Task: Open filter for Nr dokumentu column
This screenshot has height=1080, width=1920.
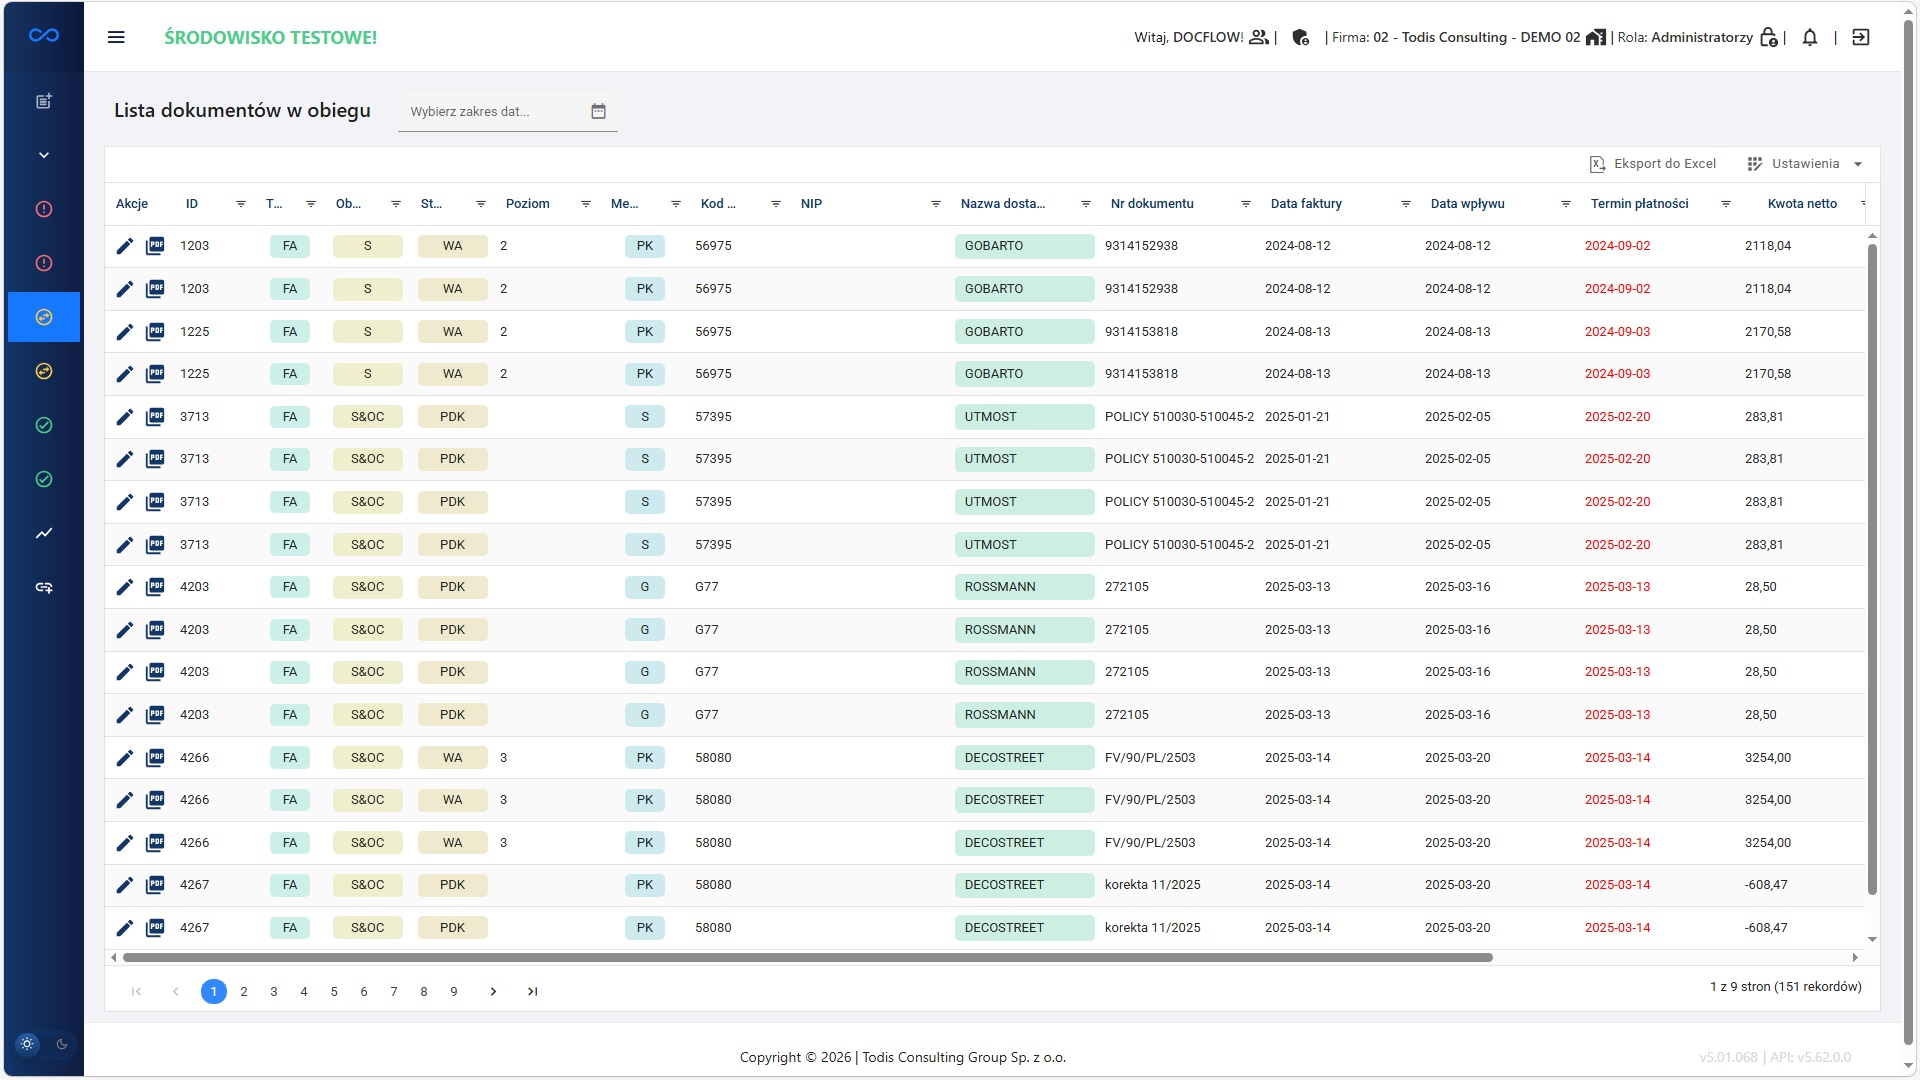Action: [x=1246, y=204]
